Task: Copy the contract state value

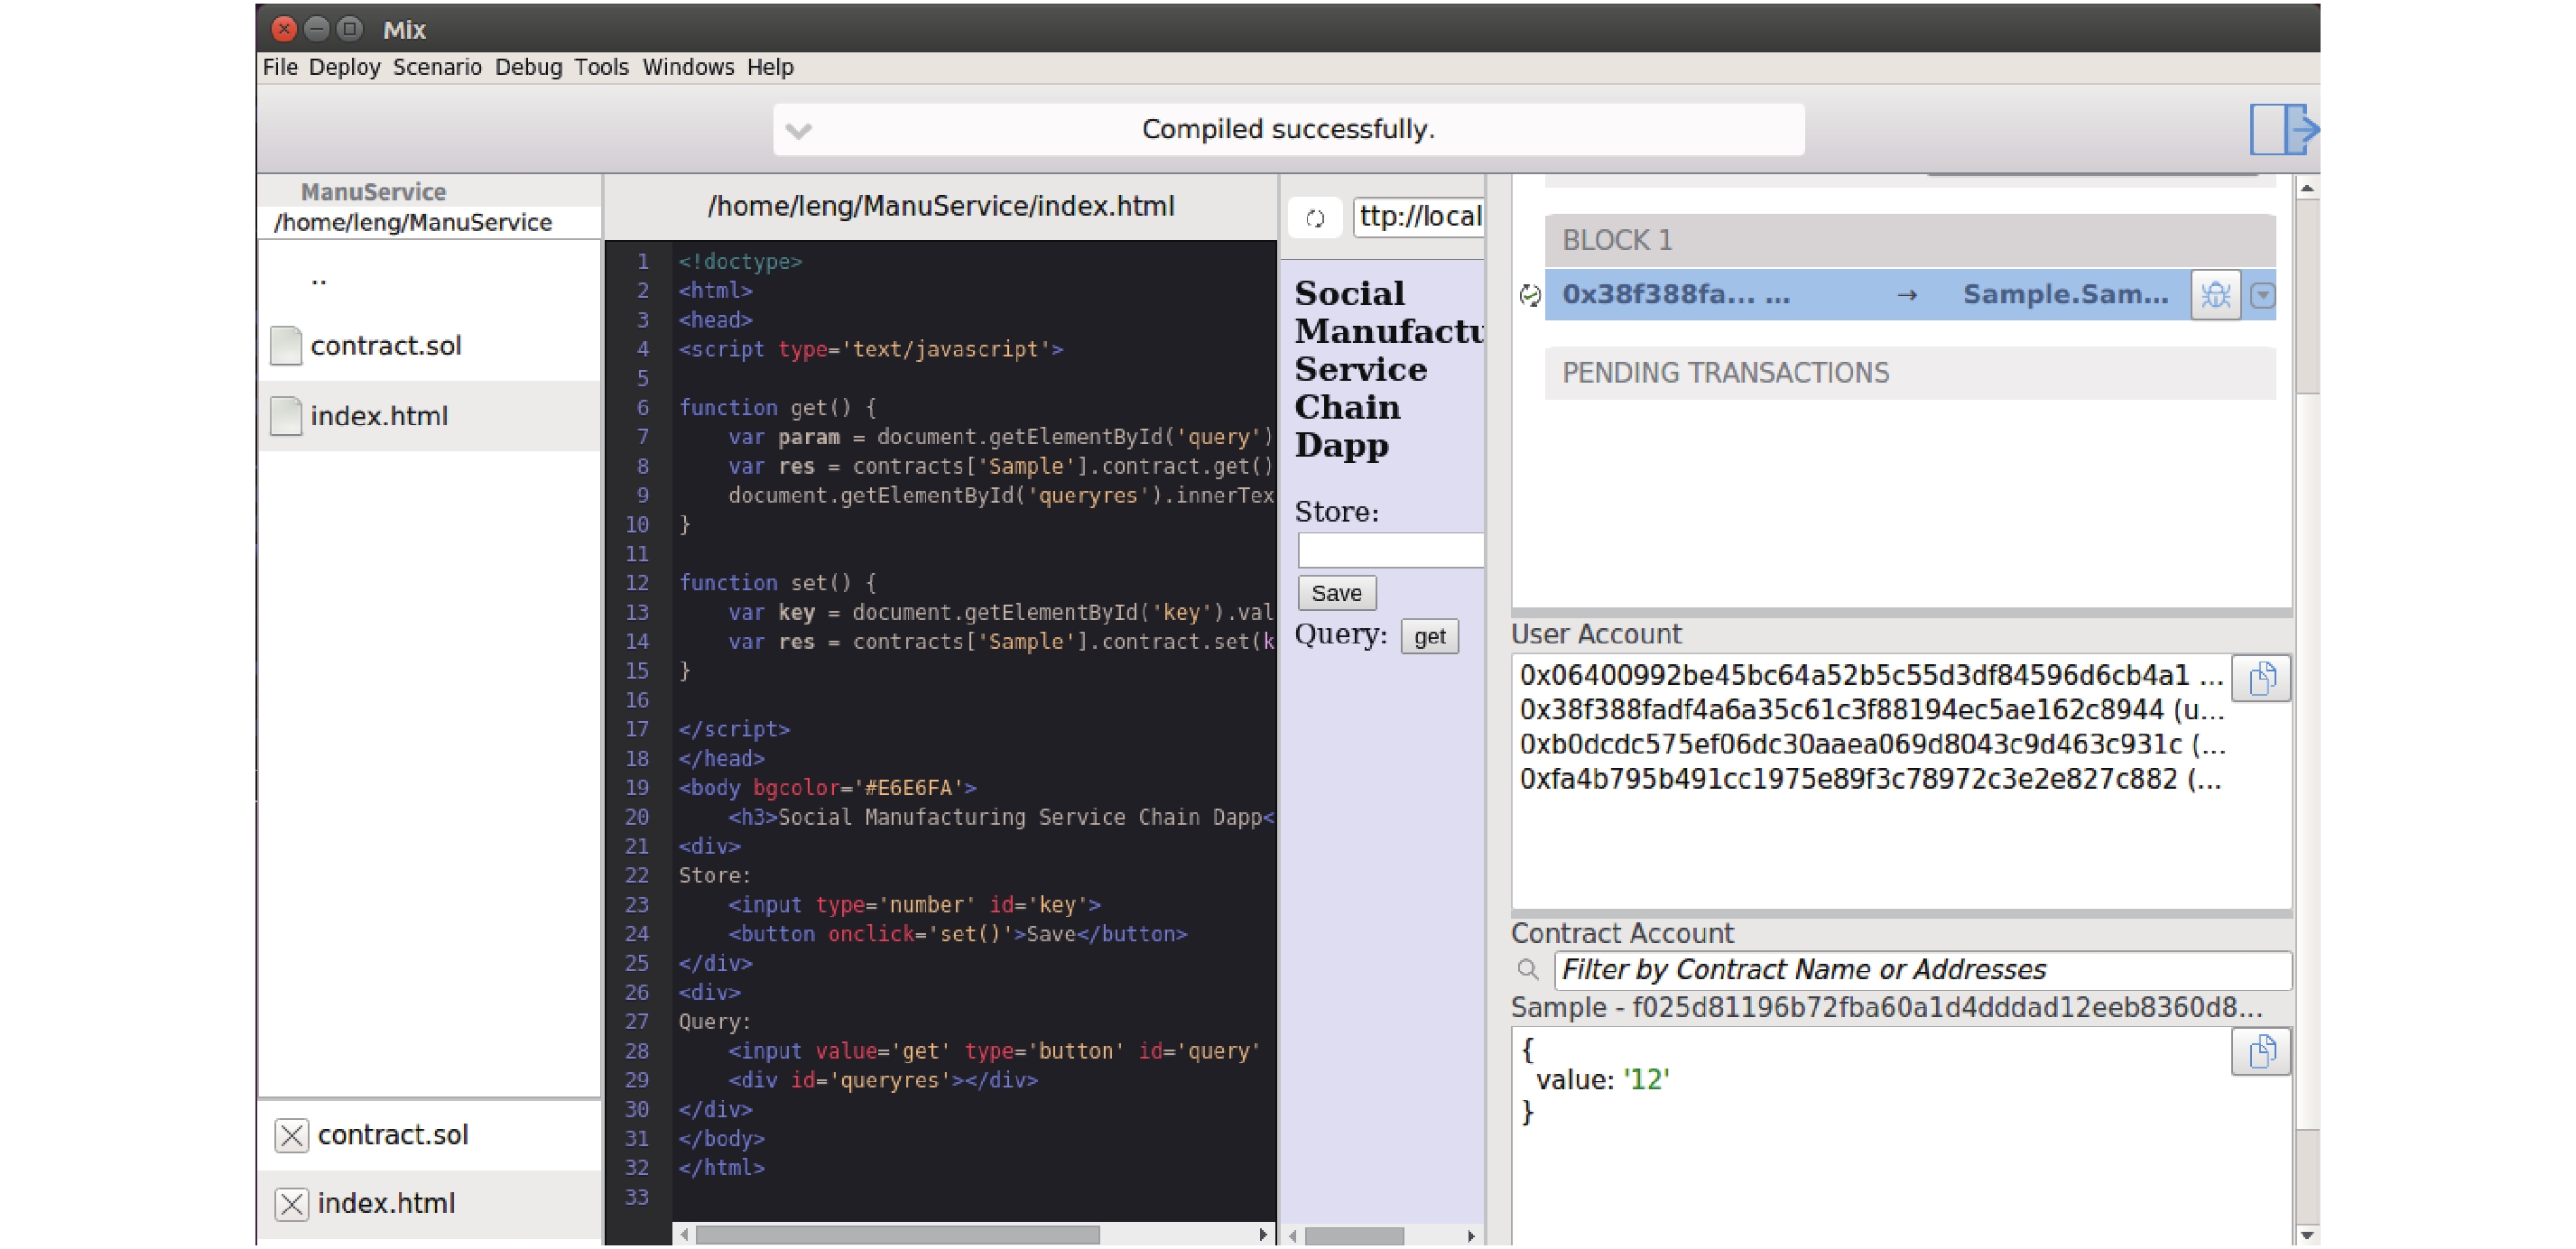Action: click(x=2260, y=1052)
